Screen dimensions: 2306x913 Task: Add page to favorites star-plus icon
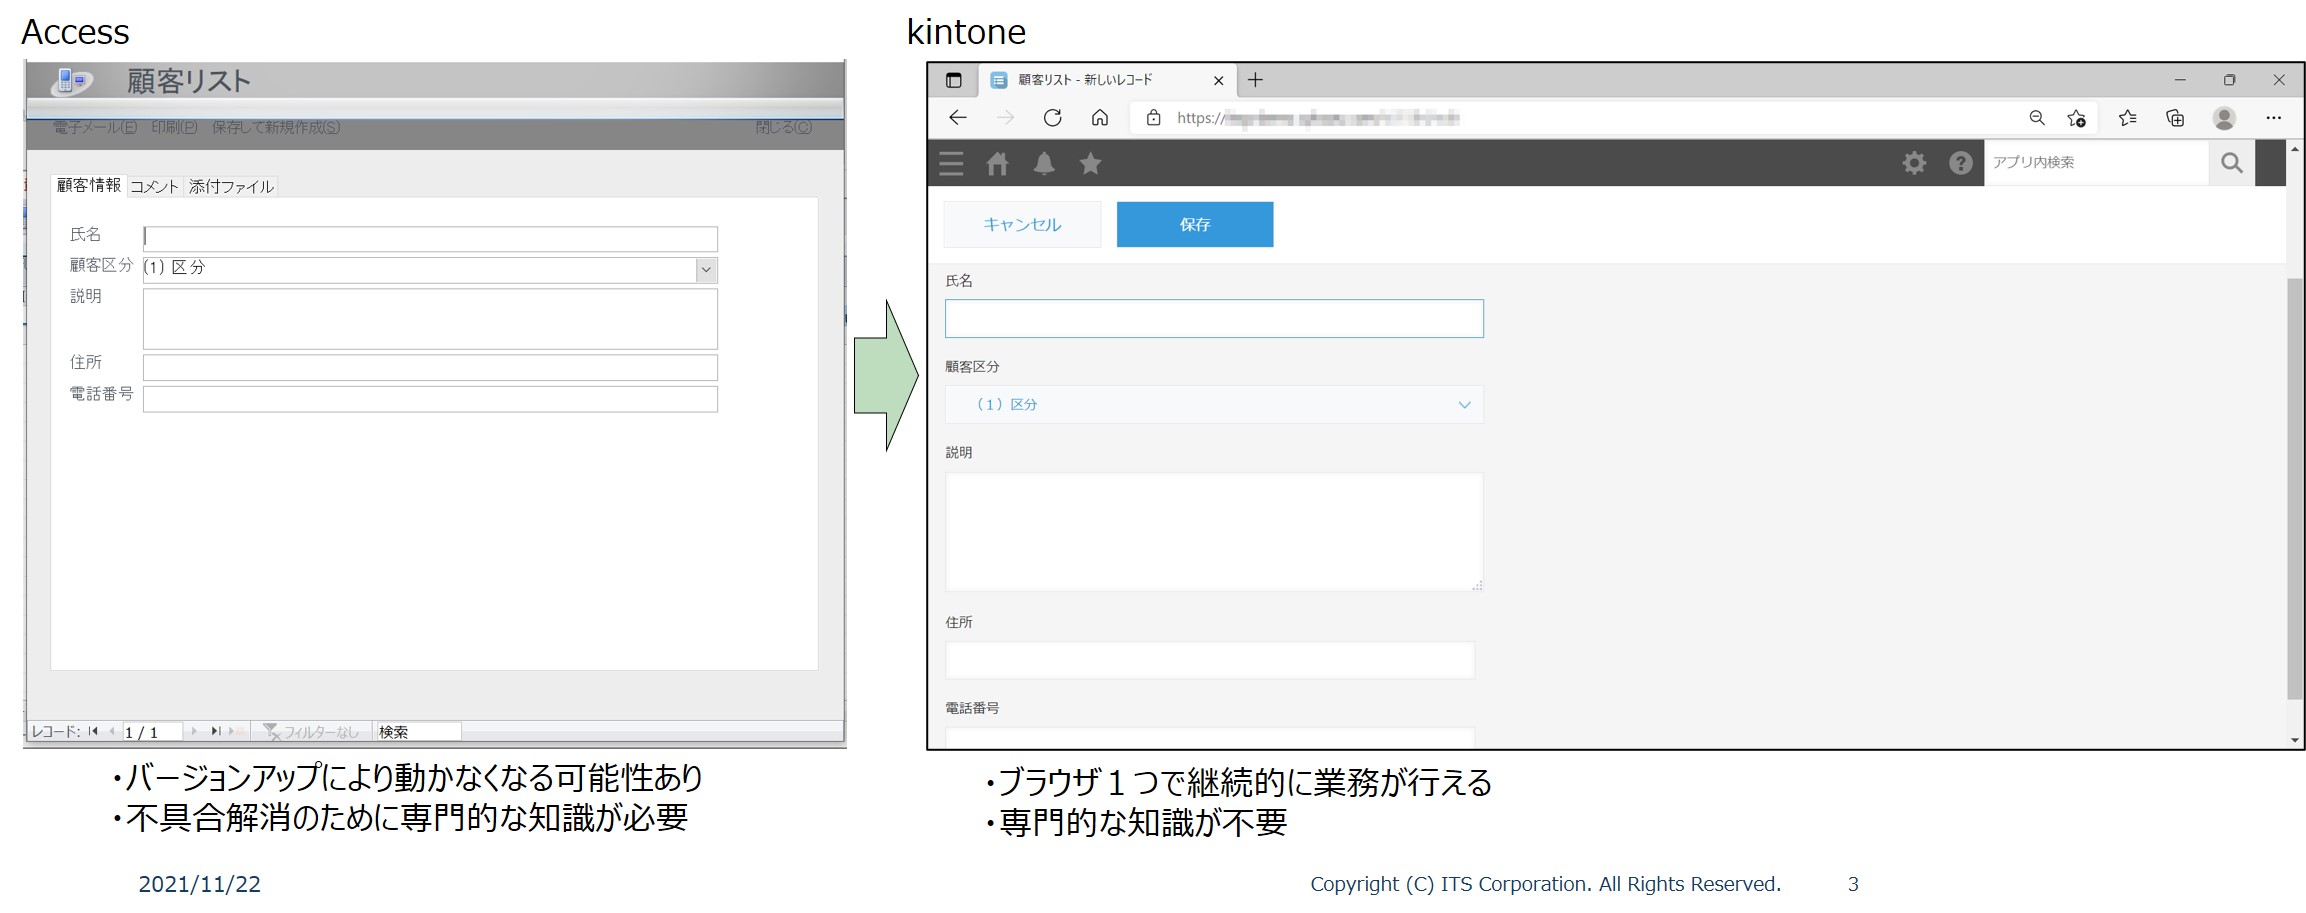[2076, 118]
